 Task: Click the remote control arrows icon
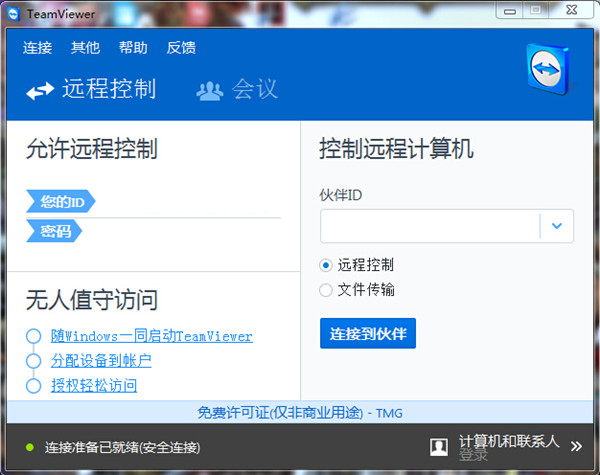tap(40, 91)
